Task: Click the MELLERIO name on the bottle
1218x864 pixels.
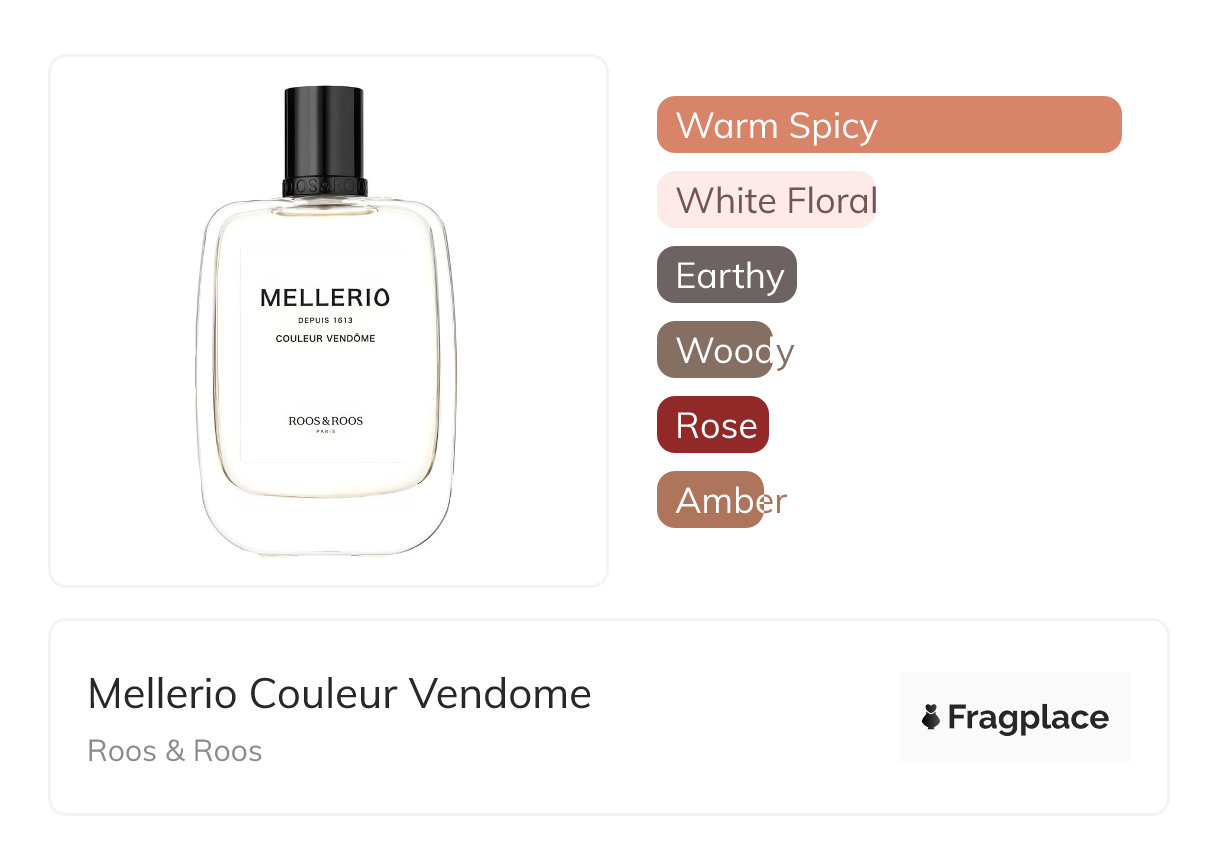Action: pyautogui.click(x=325, y=298)
